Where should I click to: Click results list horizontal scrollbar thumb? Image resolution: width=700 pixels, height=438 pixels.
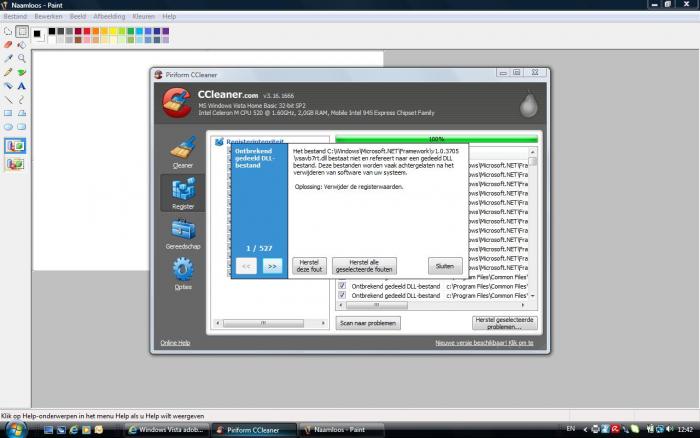coord(377,305)
